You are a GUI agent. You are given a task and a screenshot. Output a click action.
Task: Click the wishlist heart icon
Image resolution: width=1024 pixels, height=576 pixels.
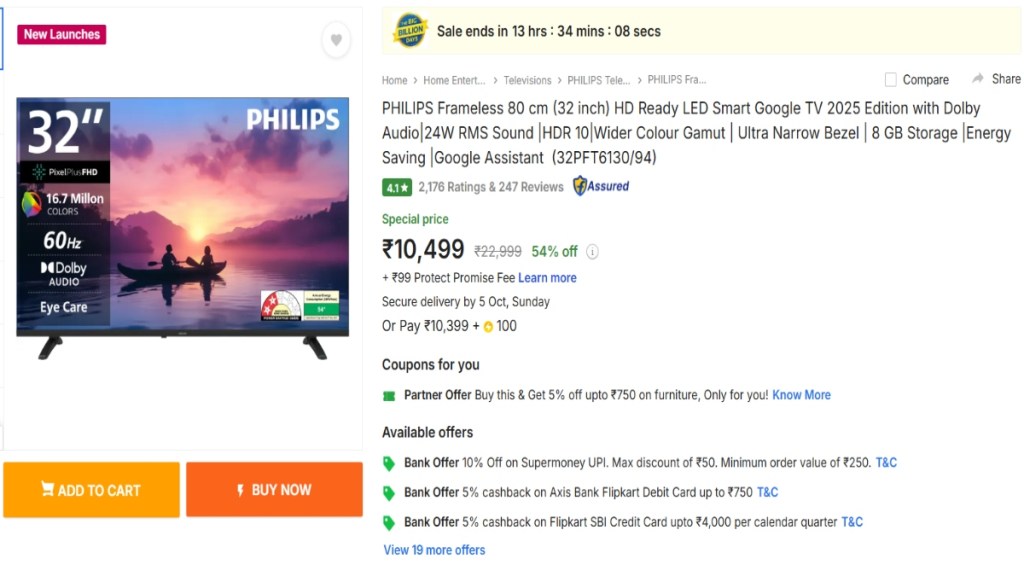tap(336, 41)
